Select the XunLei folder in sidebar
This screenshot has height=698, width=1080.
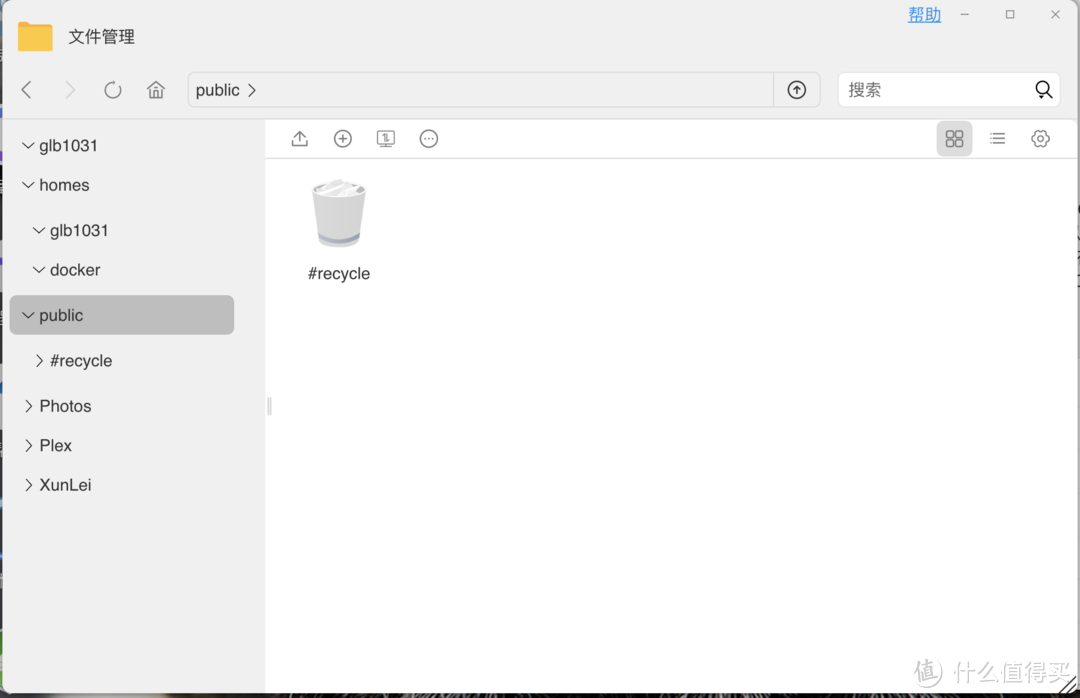(x=65, y=485)
